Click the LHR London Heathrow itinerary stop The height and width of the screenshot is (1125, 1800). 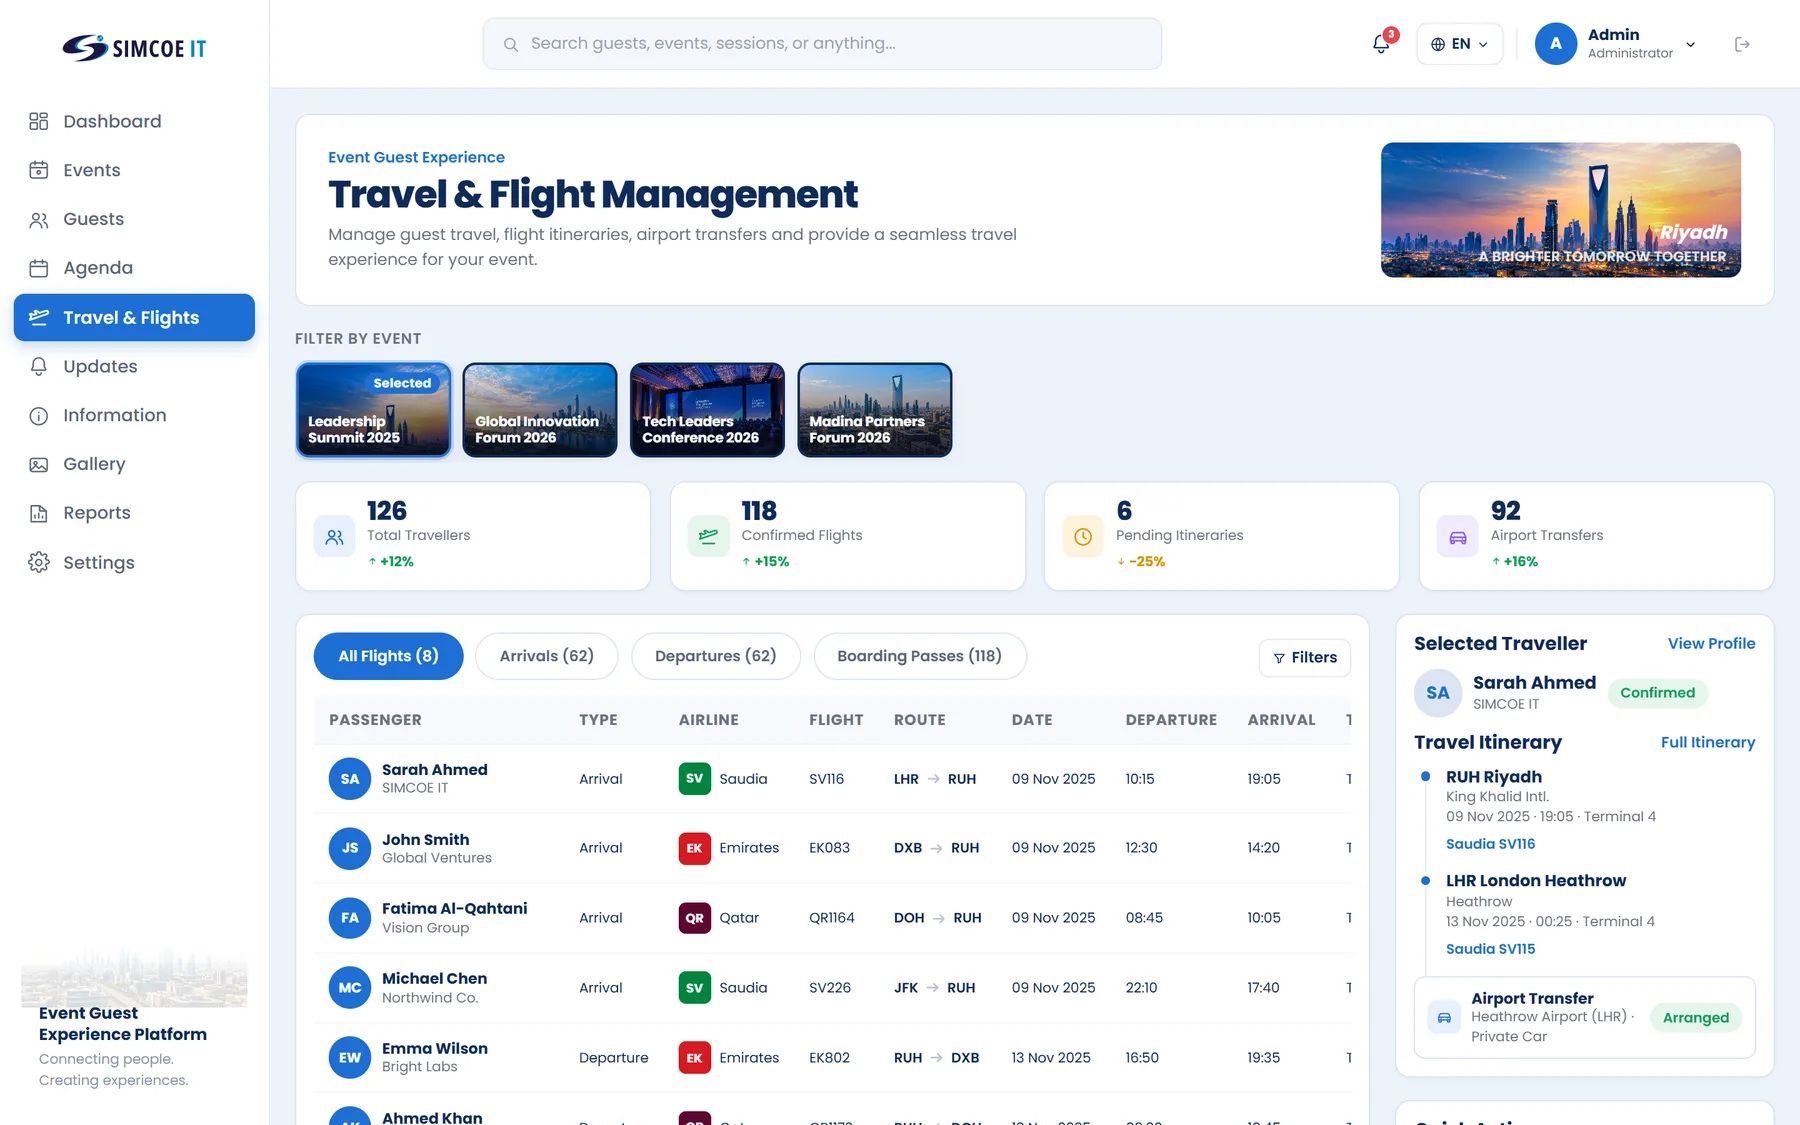(x=1536, y=881)
